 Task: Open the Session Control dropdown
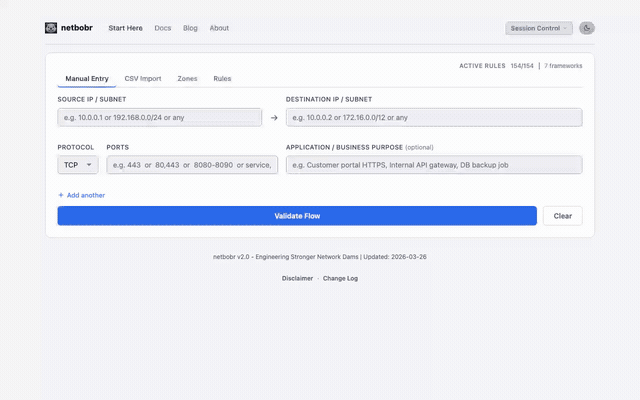click(x=539, y=28)
